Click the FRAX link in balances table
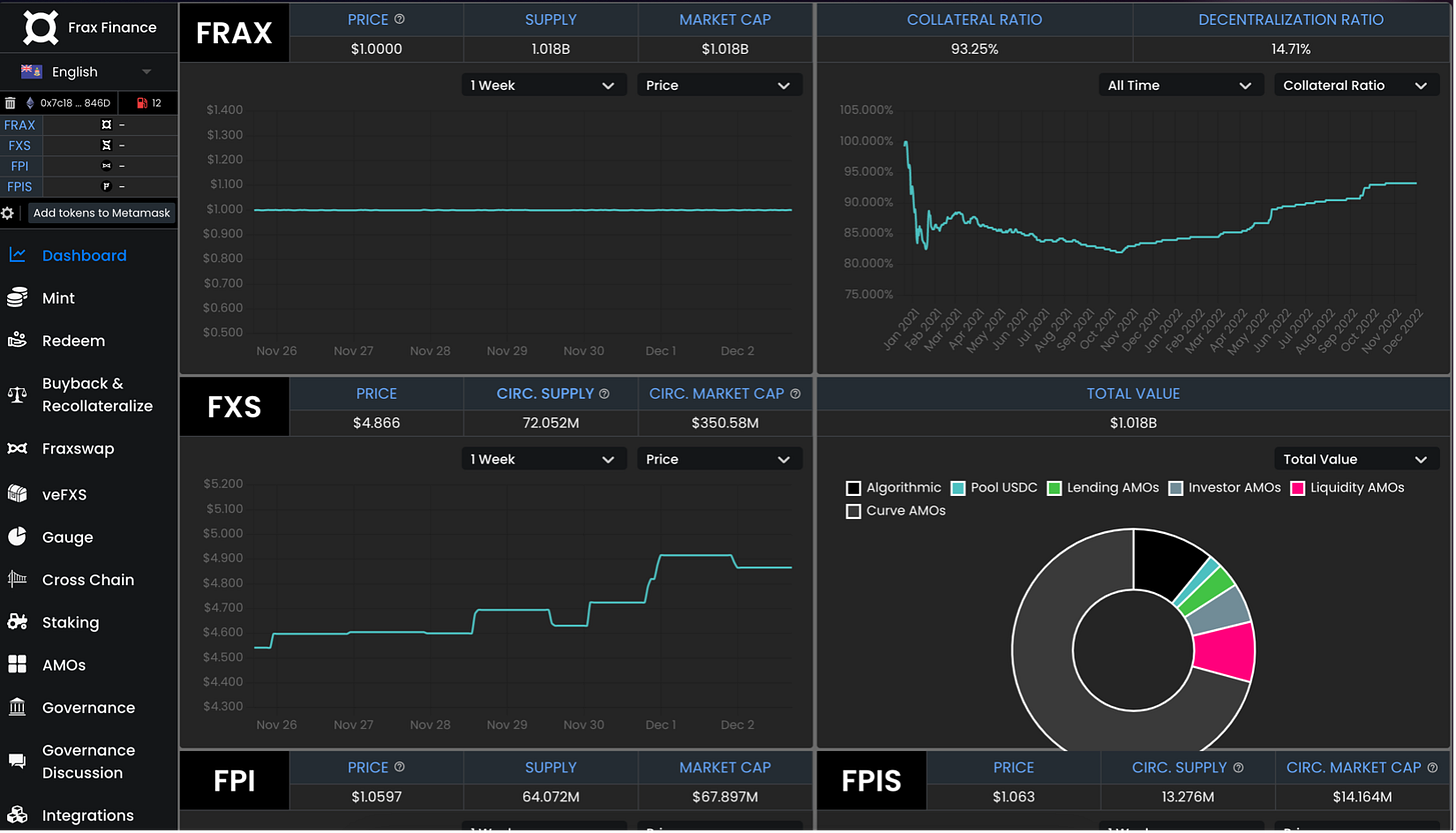 [20, 125]
